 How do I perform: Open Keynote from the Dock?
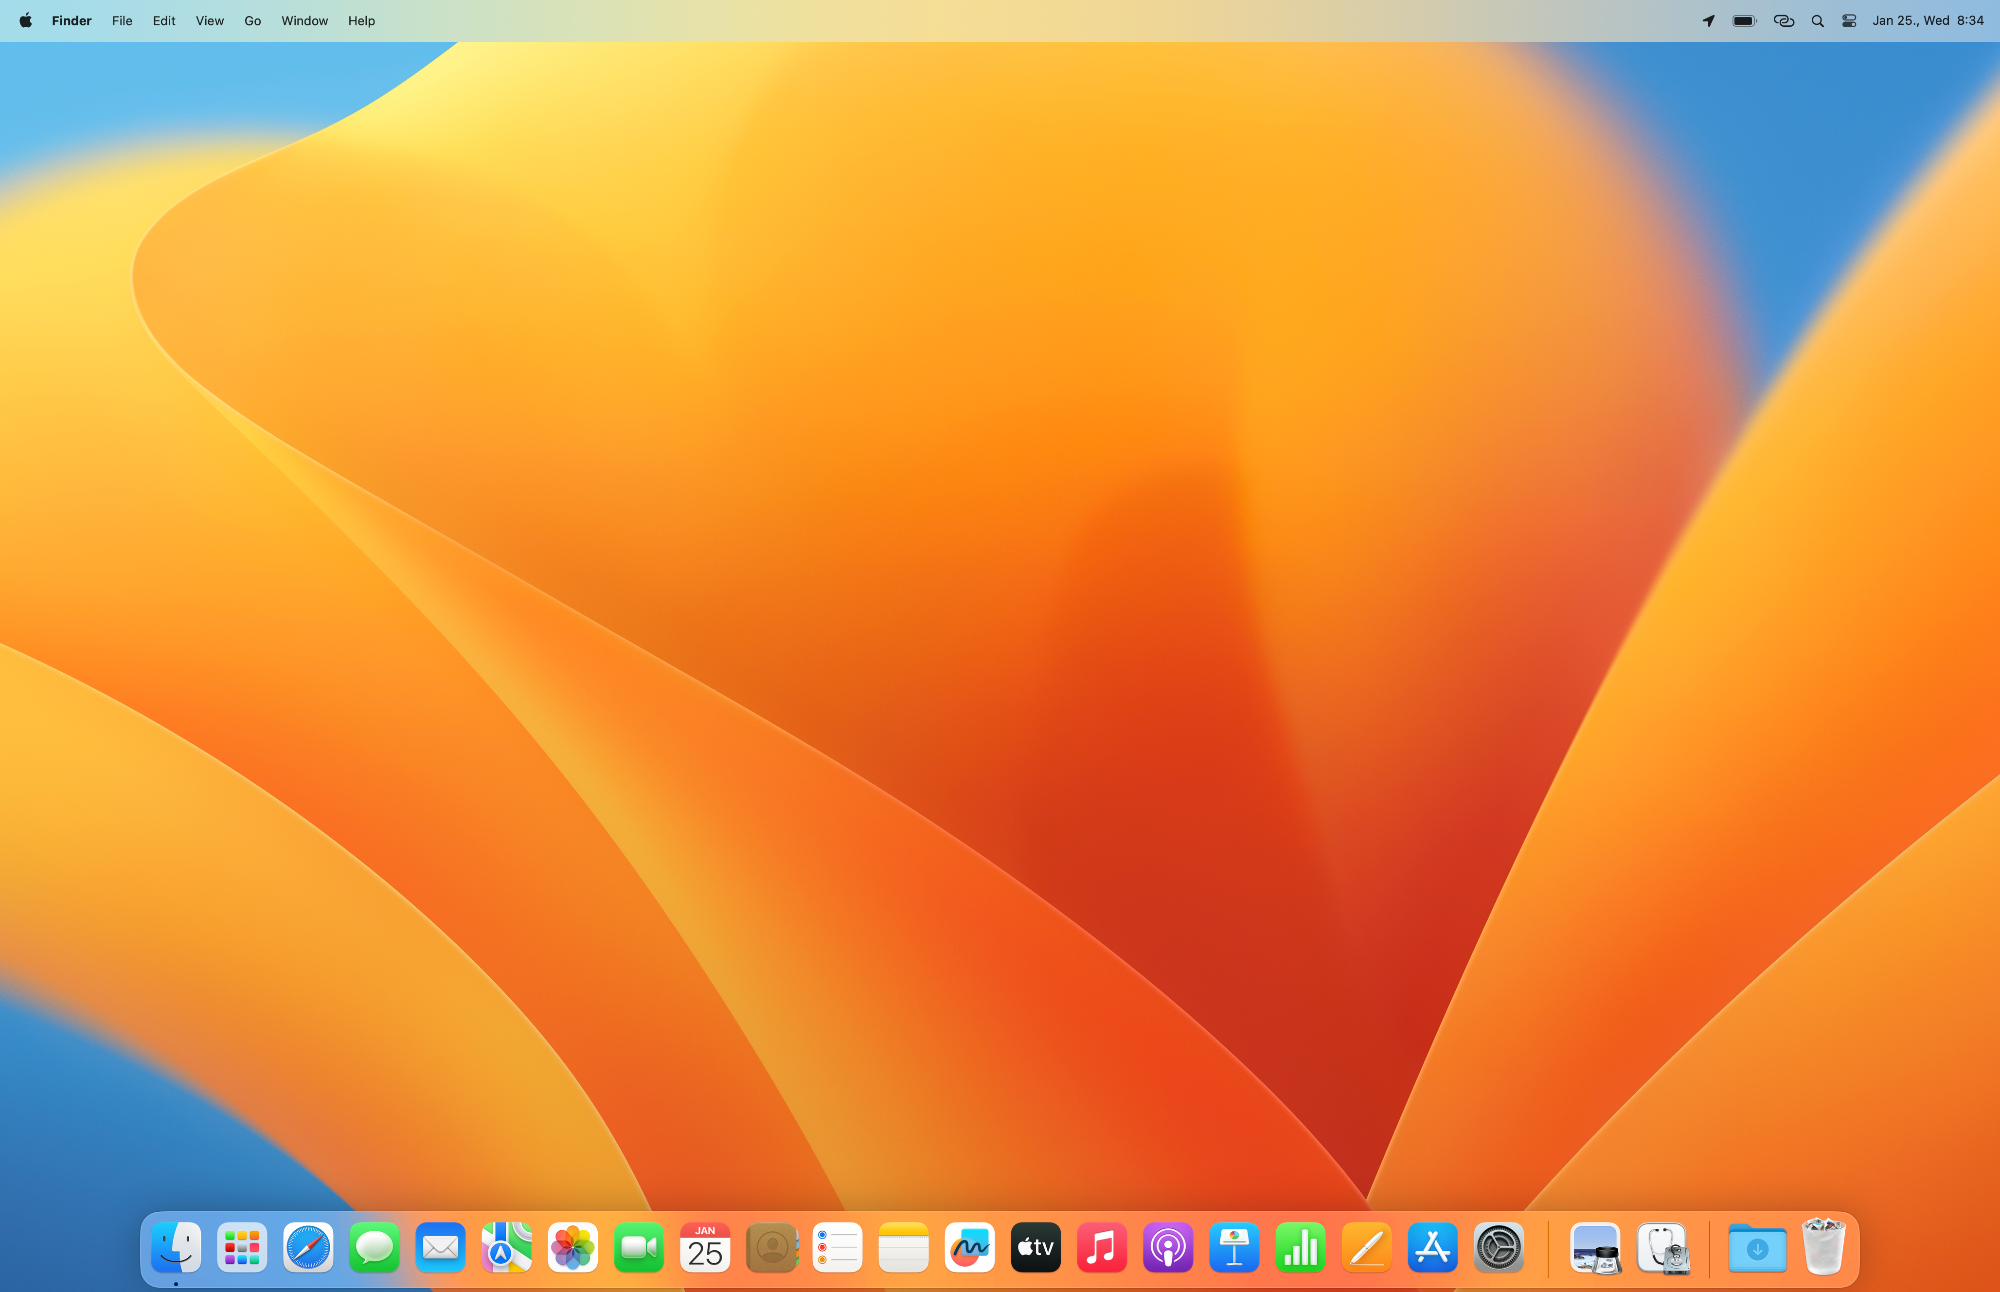[x=1234, y=1247]
